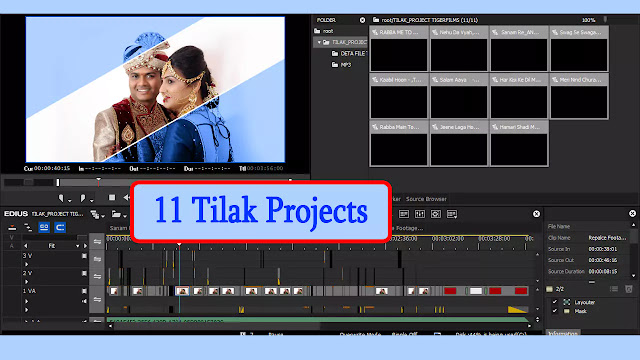Open the DETA FILE folder
The width and height of the screenshot is (640, 360).
pos(349,53)
